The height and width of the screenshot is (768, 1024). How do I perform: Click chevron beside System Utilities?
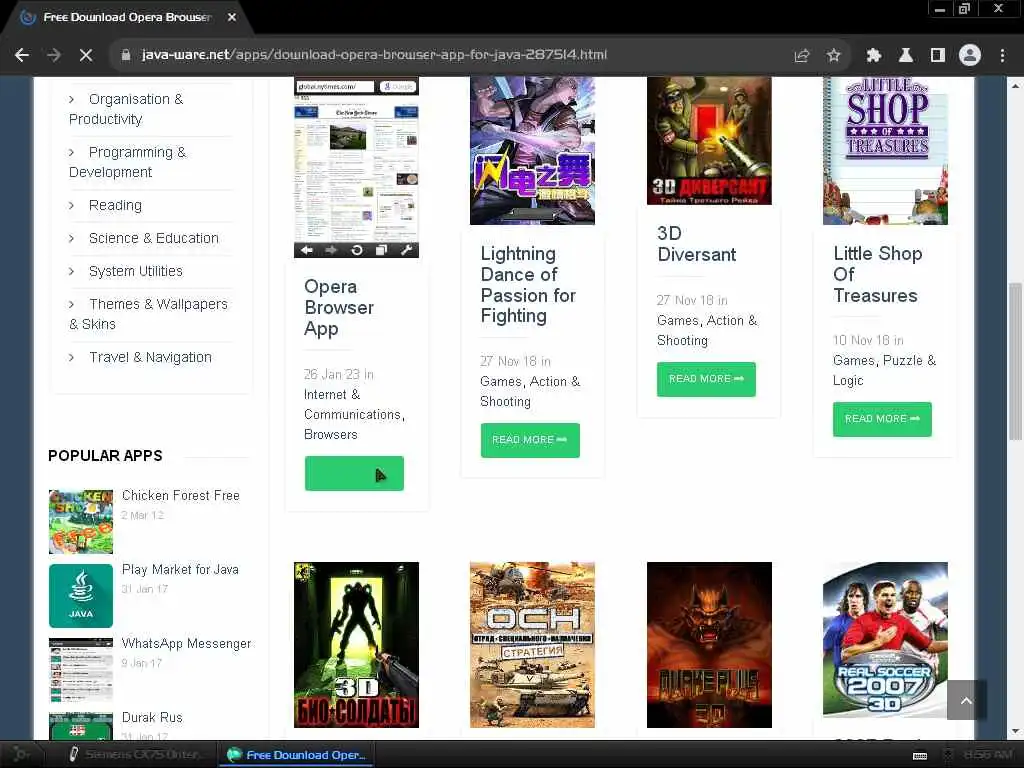pyautogui.click(x=72, y=272)
